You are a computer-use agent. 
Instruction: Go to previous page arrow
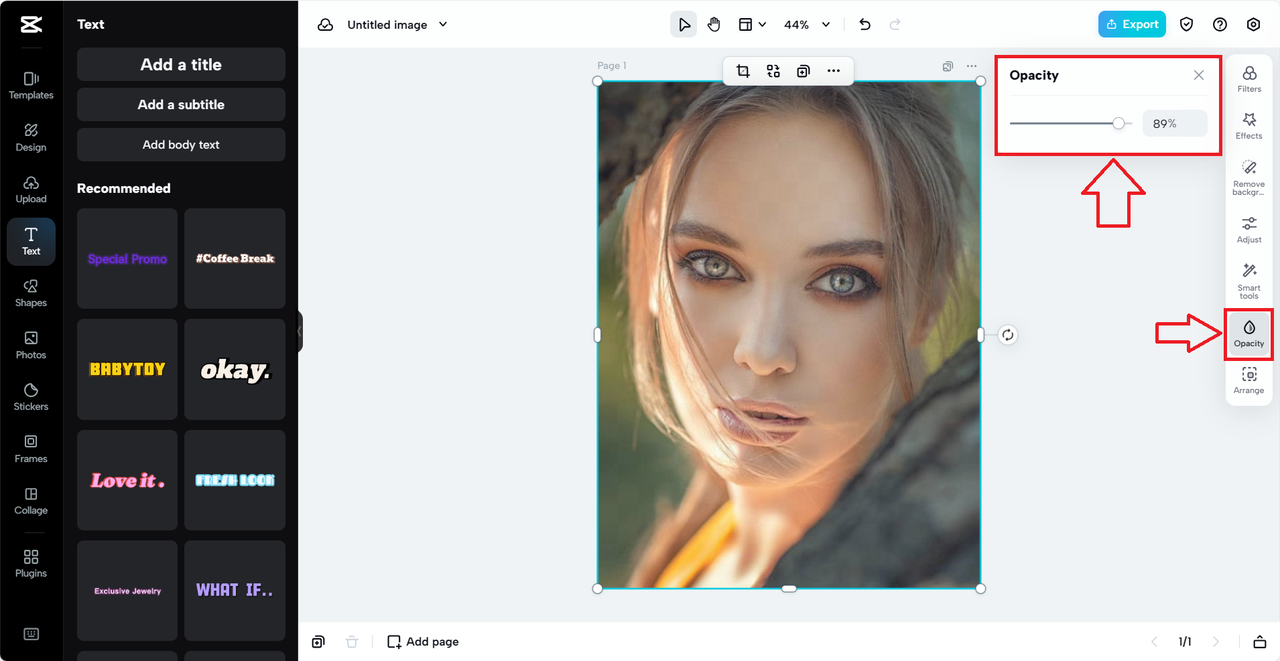click(1154, 642)
